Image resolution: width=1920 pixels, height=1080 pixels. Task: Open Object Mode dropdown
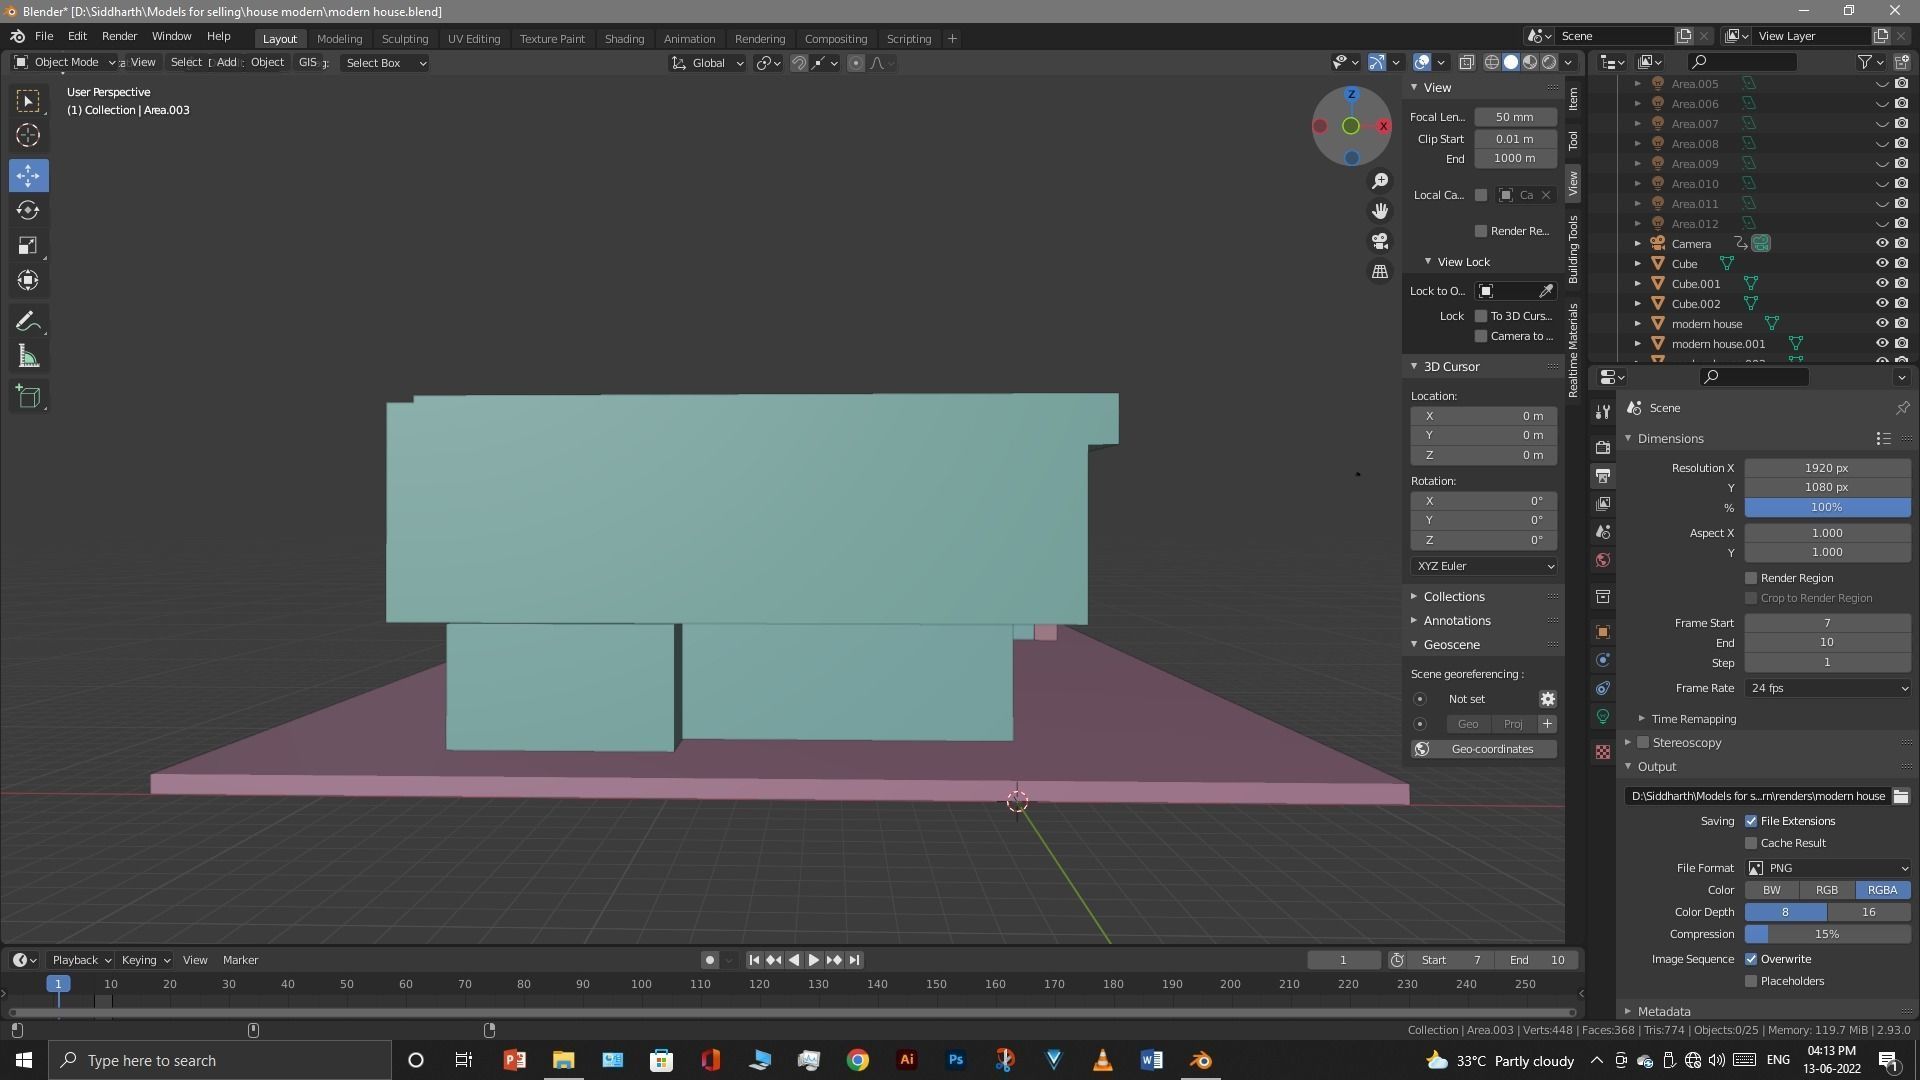pos(66,62)
